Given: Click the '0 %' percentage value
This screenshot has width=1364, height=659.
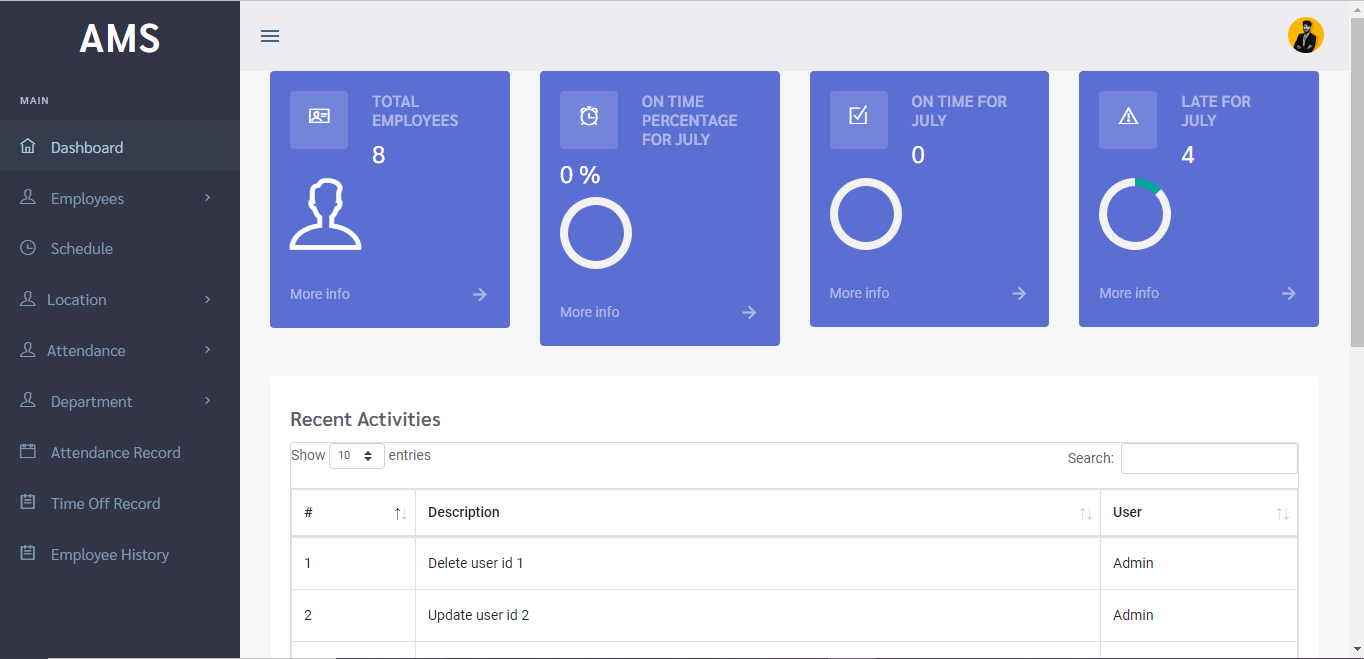Looking at the screenshot, I should click(x=580, y=175).
